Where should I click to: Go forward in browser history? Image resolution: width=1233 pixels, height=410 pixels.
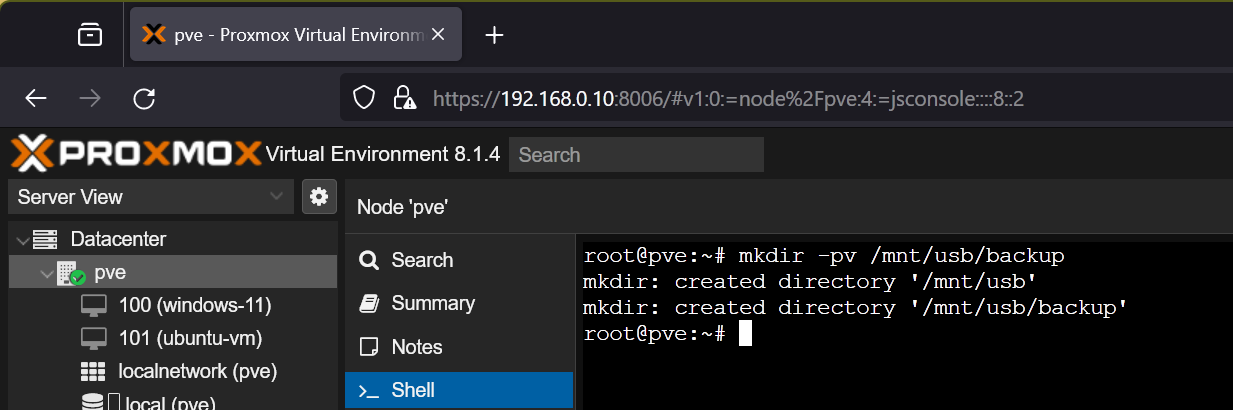(x=90, y=98)
